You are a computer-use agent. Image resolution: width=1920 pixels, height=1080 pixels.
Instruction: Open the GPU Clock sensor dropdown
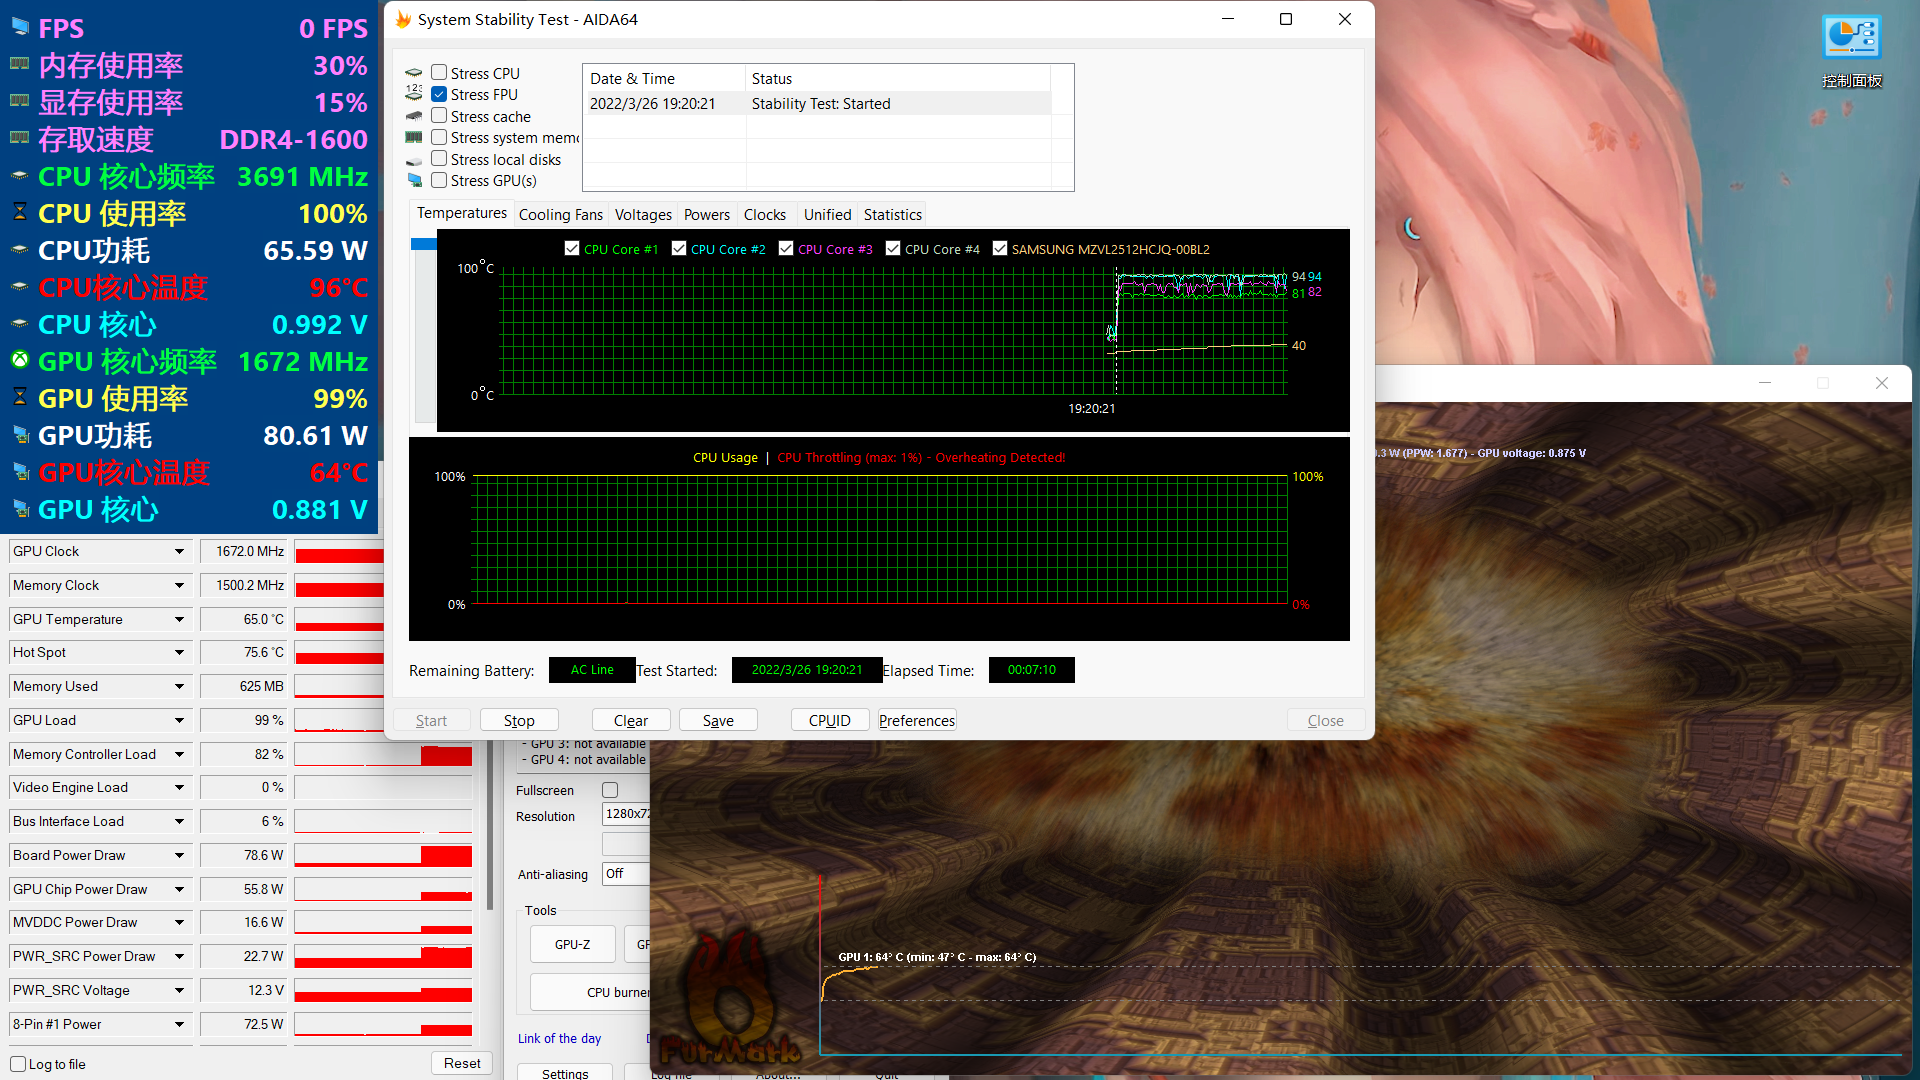click(x=179, y=551)
